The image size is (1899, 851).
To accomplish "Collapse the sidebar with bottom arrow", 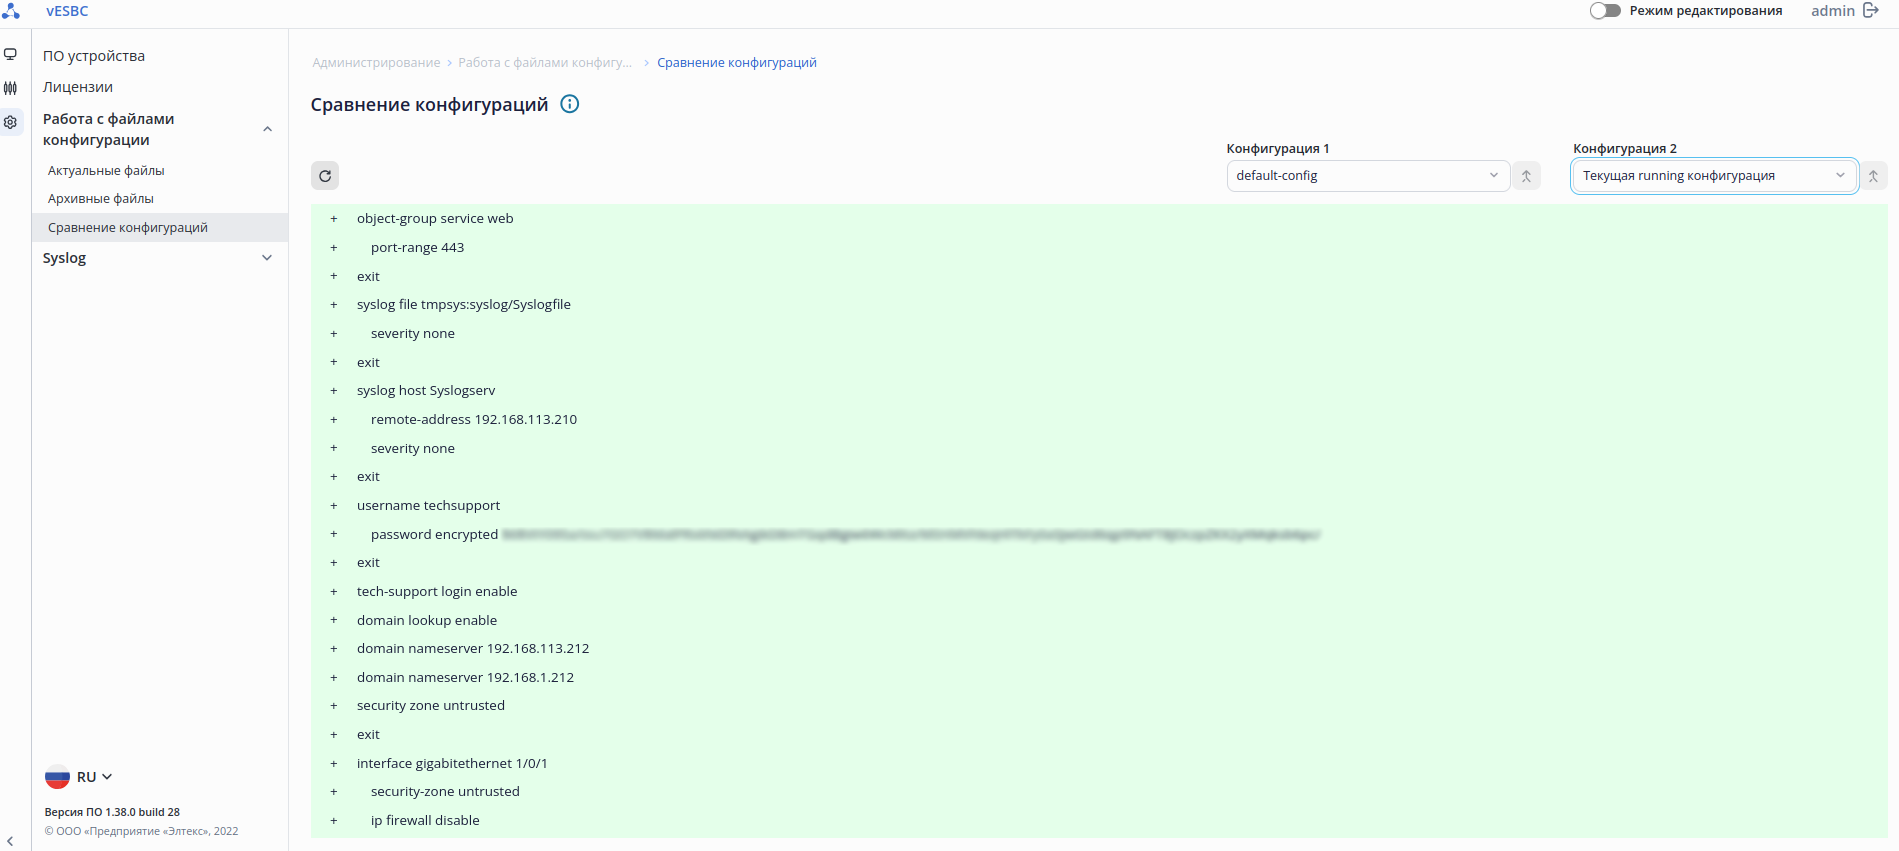I will pyautogui.click(x=10, y=841).
